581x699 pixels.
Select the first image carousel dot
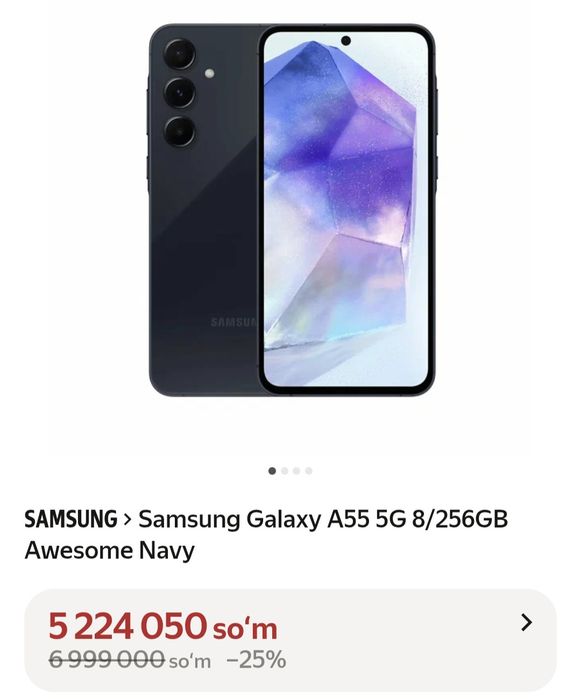coord(272,471)
